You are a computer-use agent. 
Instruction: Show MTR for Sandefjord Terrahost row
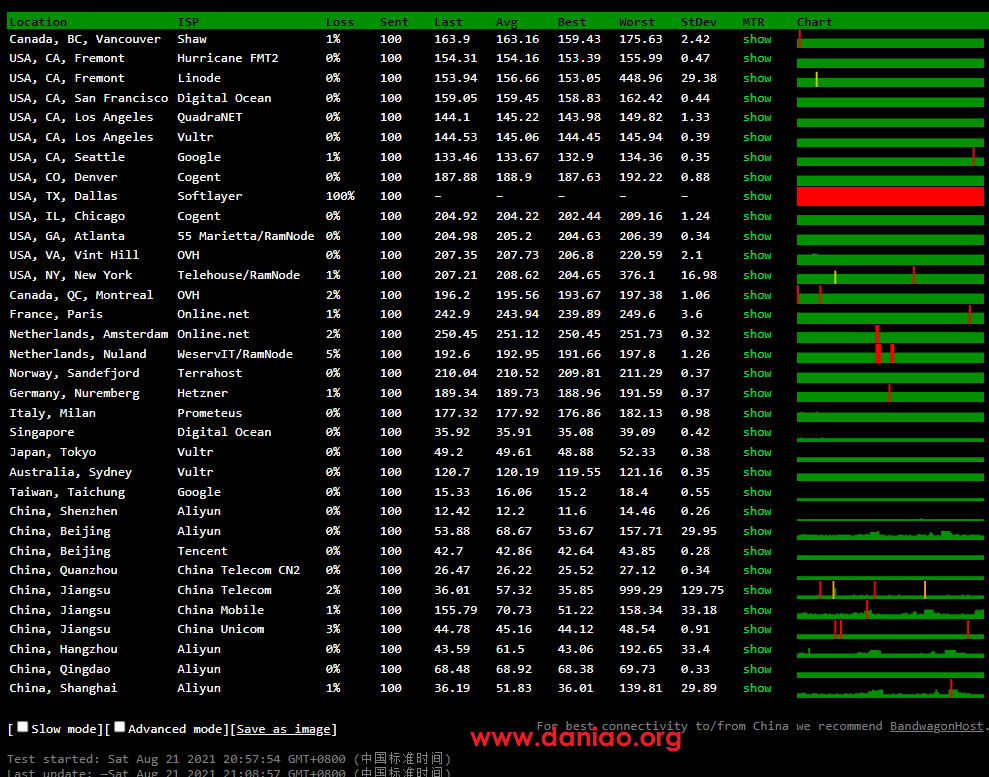[x=757, y=373]
